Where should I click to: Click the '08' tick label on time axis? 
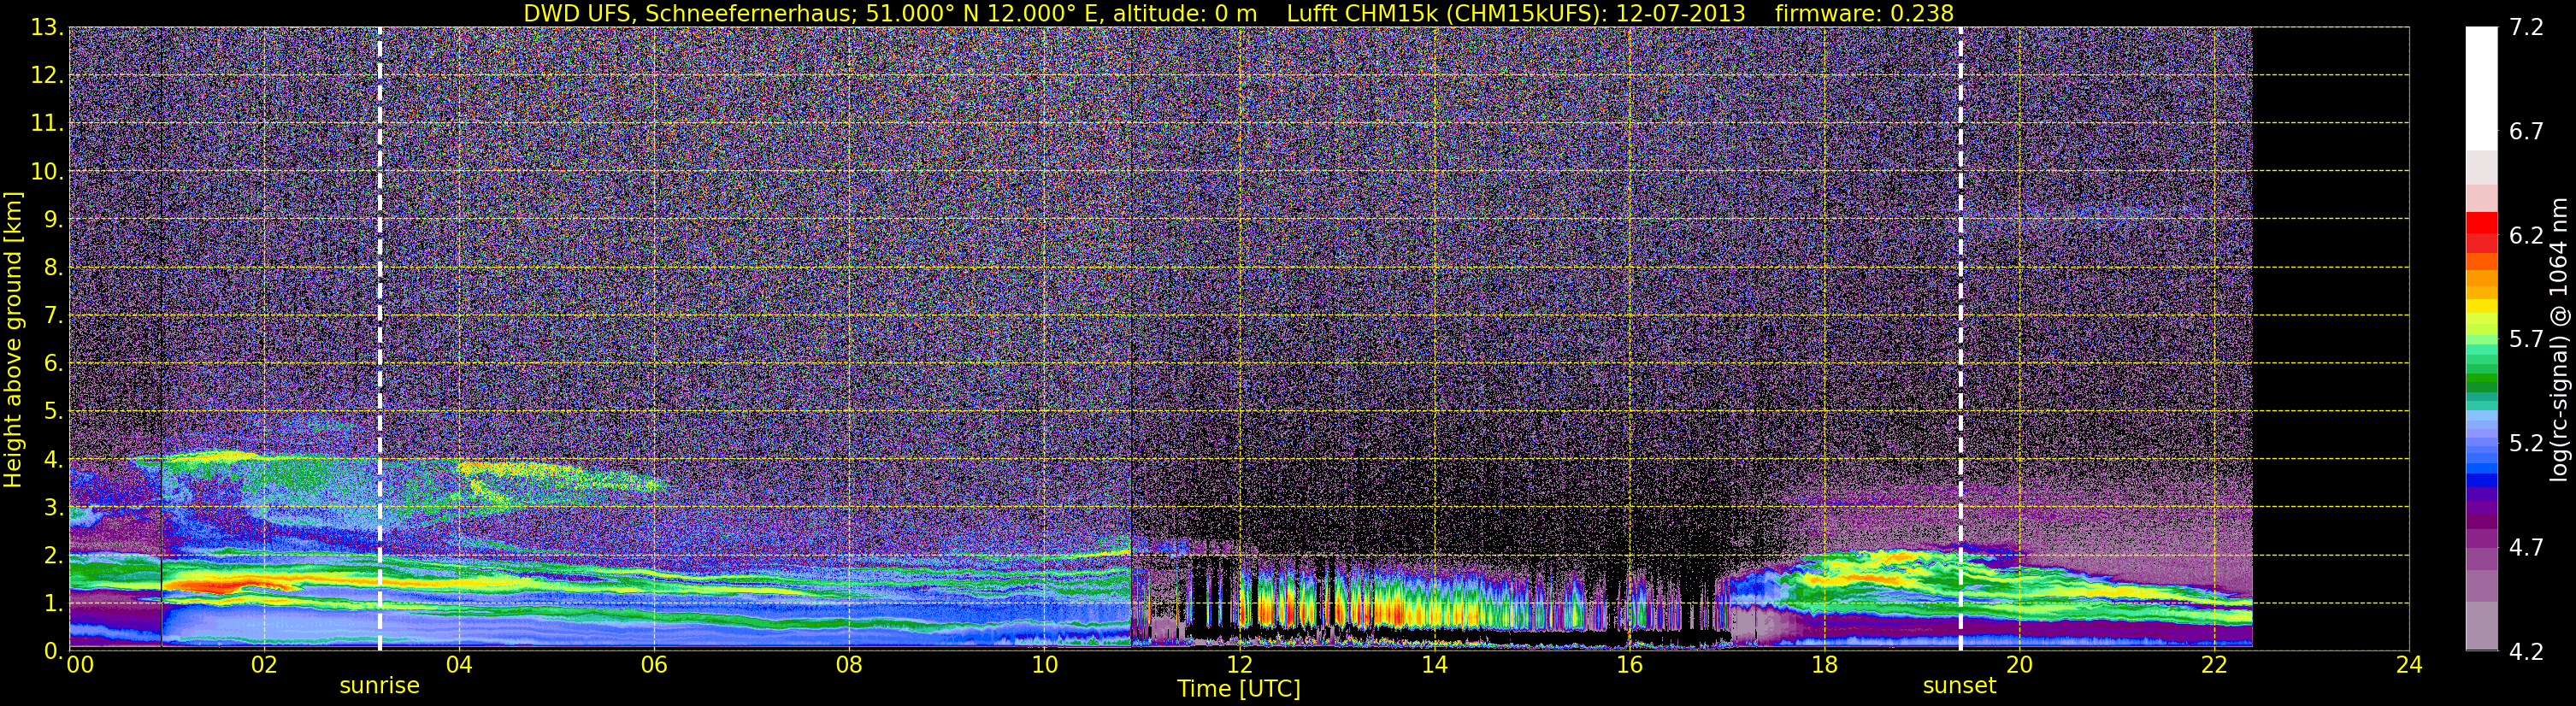(849, 665)
